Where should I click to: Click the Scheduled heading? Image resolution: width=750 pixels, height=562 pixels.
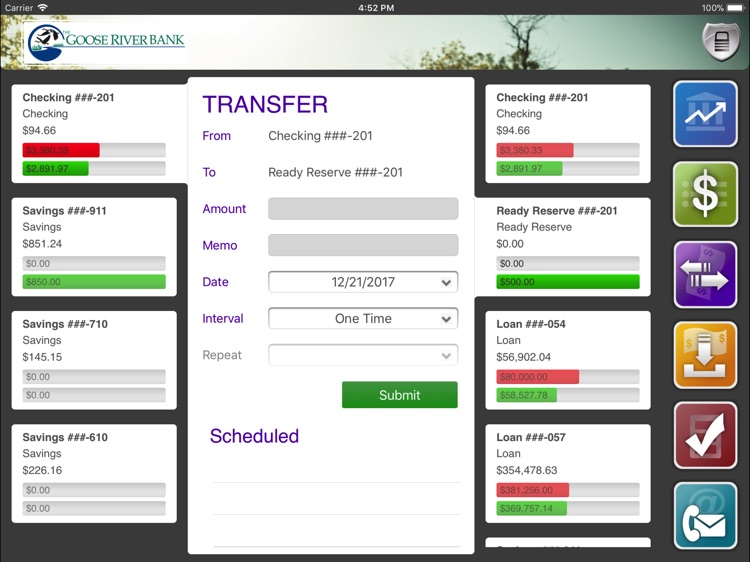click(254, 436)
